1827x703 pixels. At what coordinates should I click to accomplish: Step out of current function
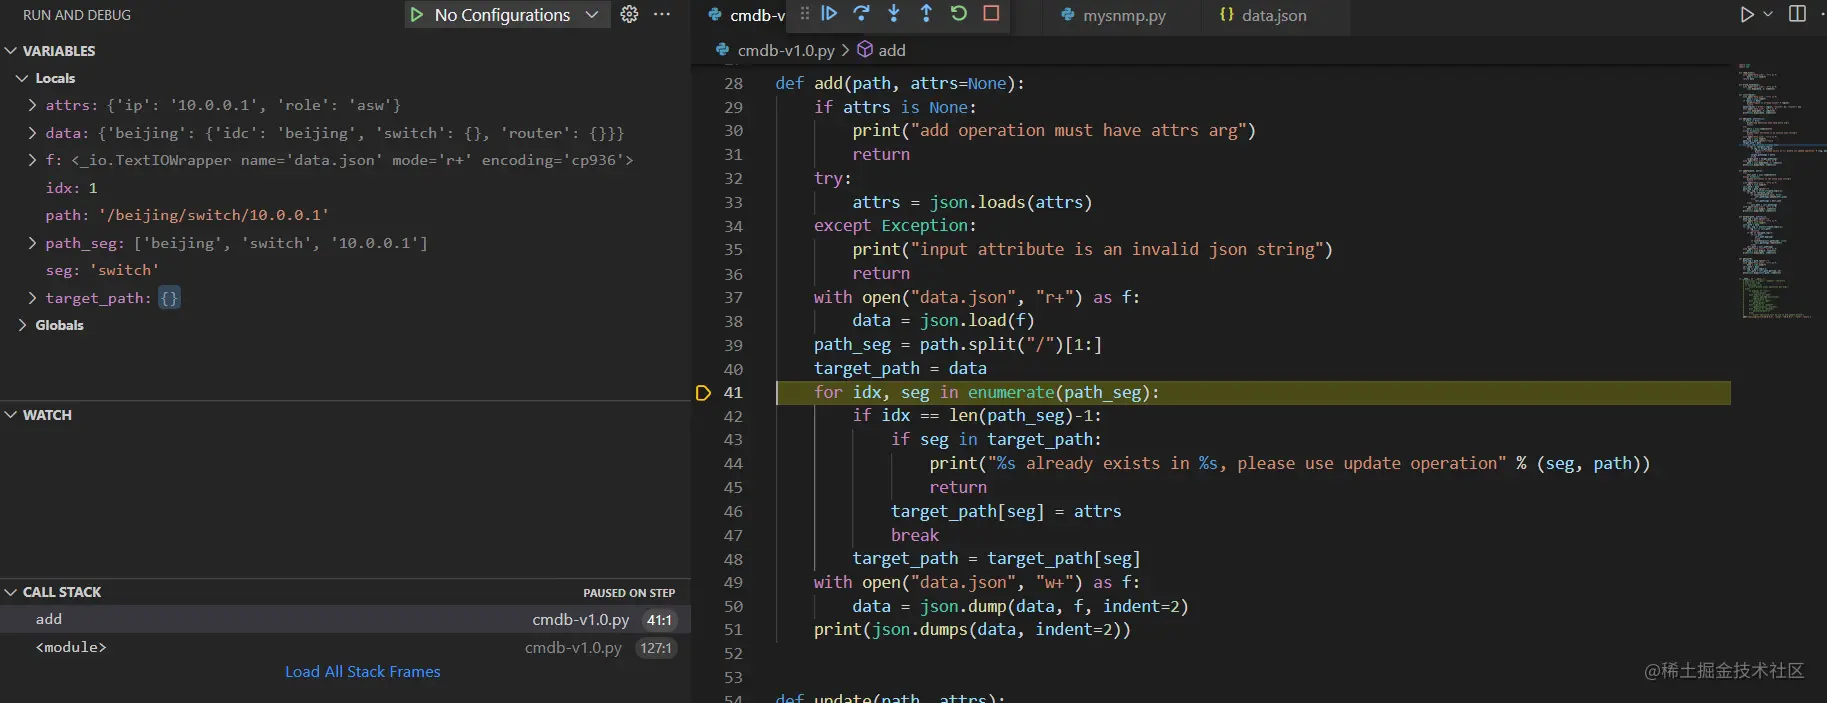tap(926, 13)
